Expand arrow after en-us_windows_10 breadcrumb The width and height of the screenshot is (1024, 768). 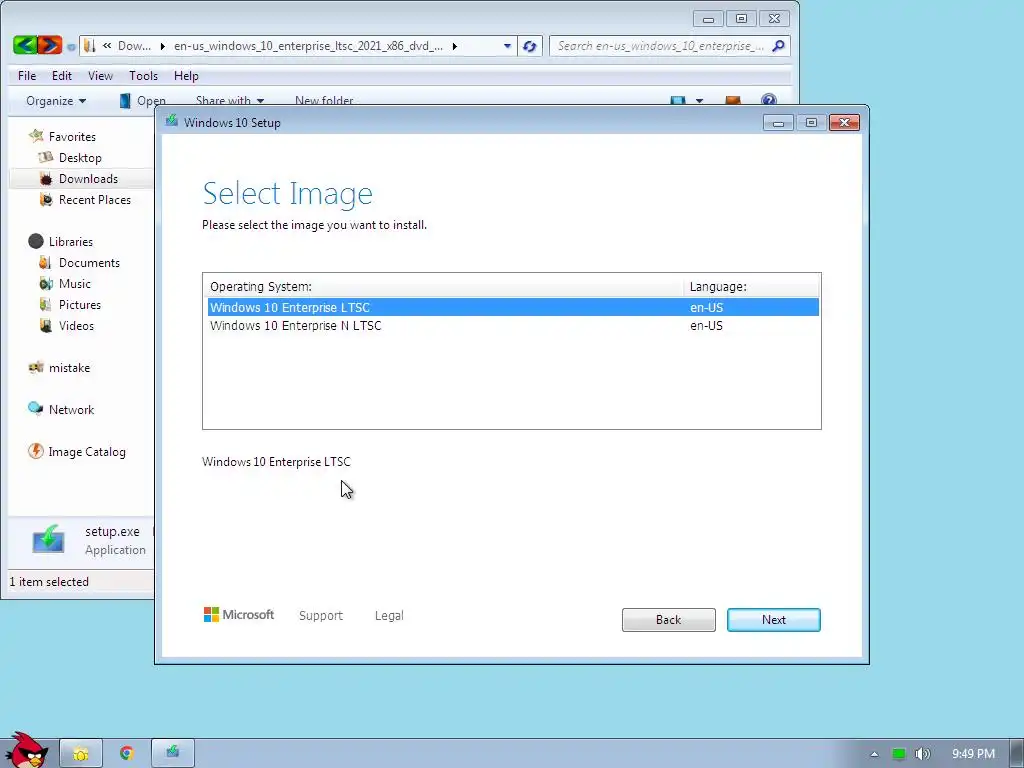[455, 46]
